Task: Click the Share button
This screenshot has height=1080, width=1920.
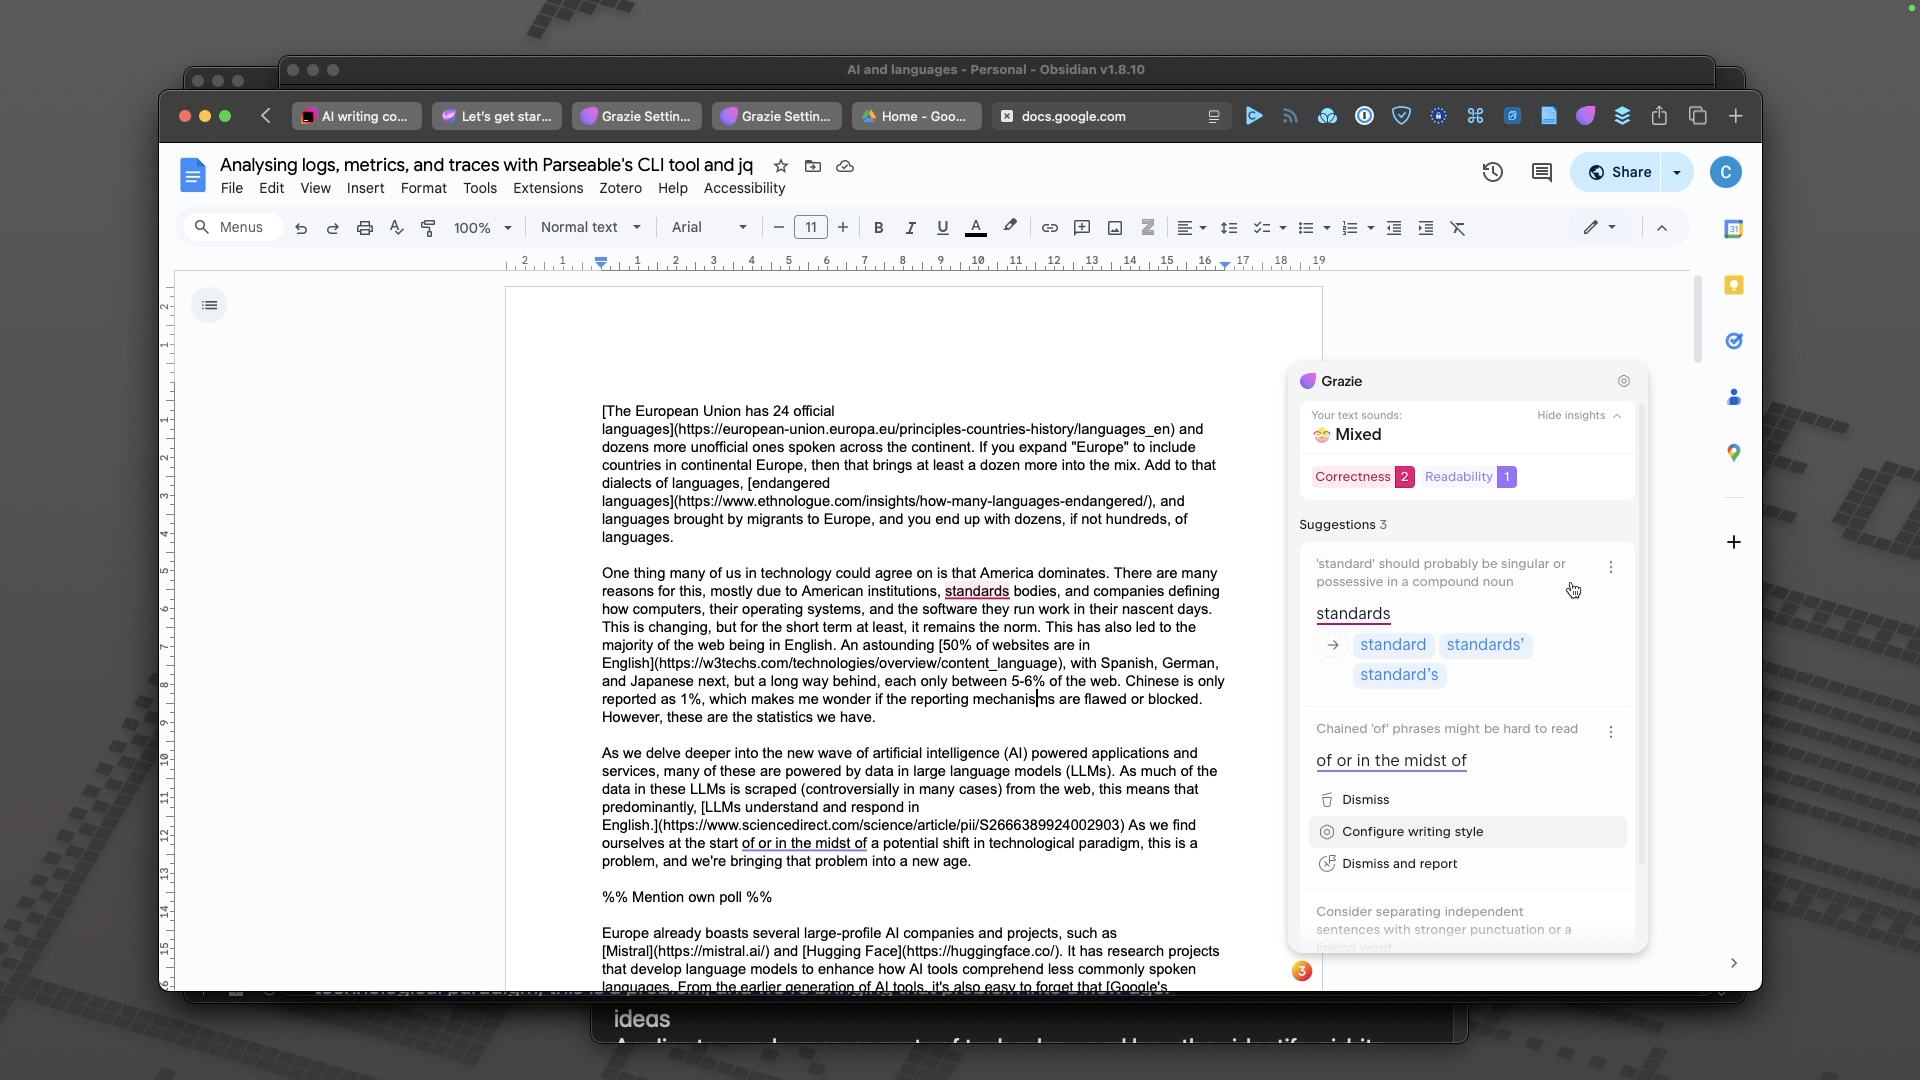Action: [1620, 172]
